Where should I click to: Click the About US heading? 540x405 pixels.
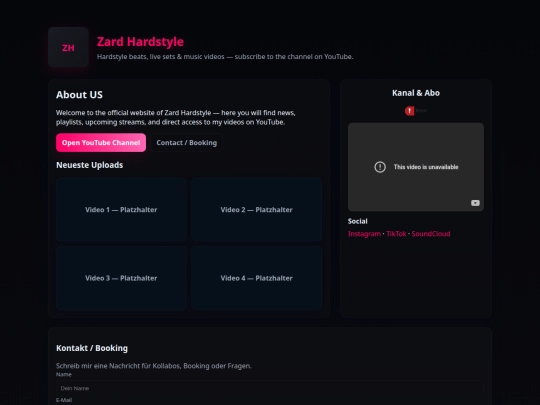79,95
